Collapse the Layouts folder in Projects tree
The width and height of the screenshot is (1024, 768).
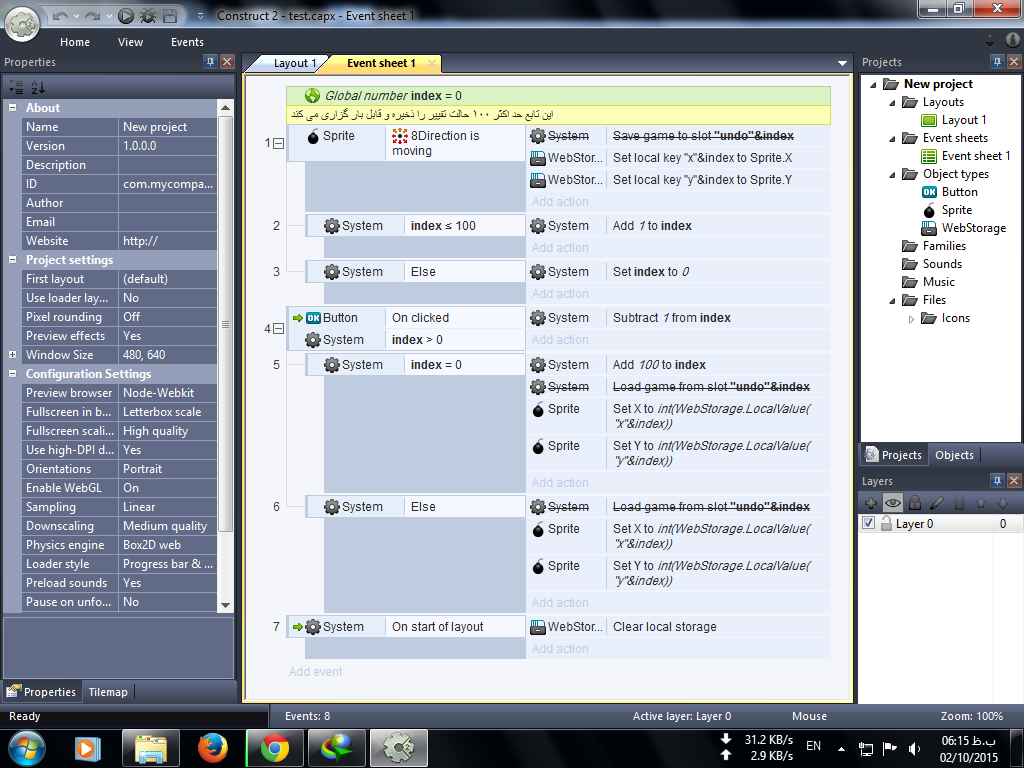[892, 103]
